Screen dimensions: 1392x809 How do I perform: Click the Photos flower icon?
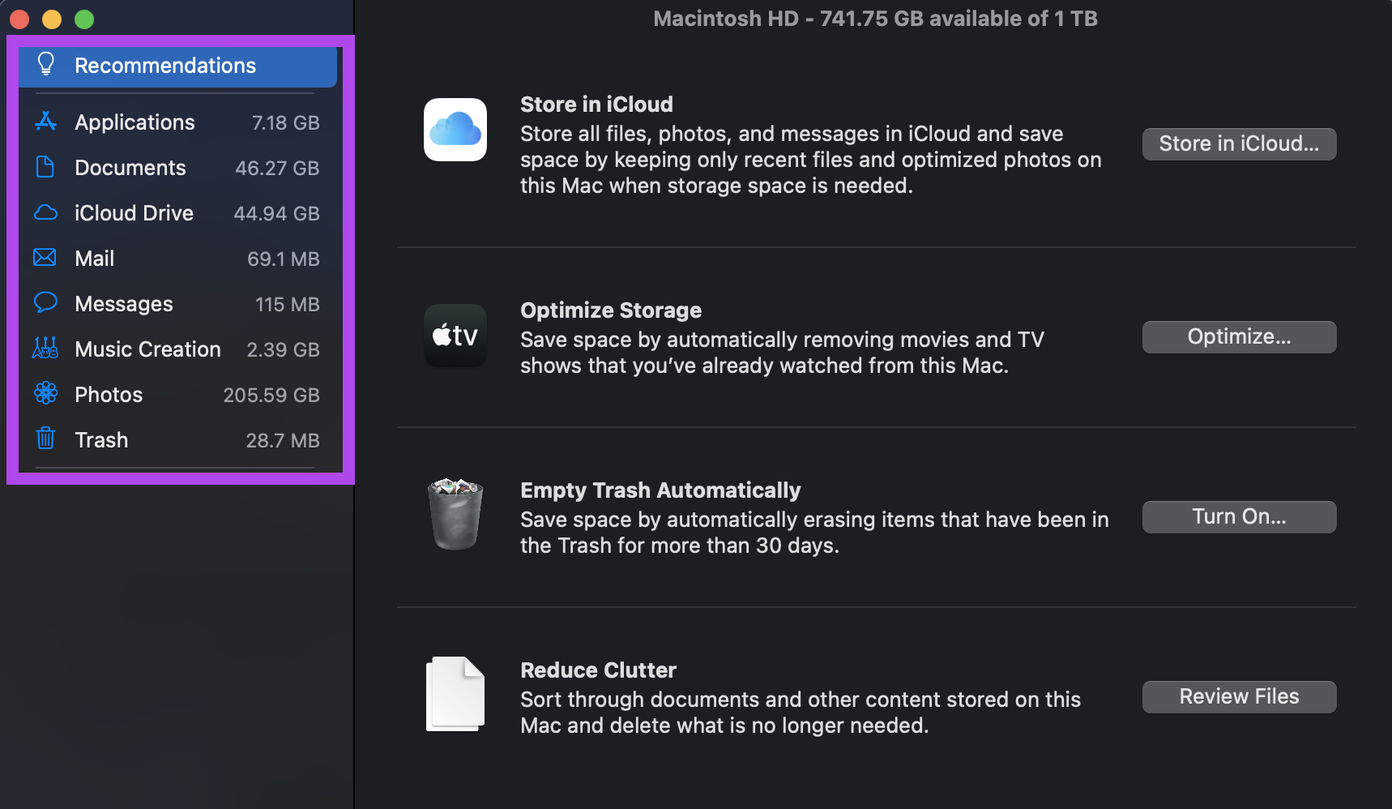pyautogui.click(x=45, y=394)
